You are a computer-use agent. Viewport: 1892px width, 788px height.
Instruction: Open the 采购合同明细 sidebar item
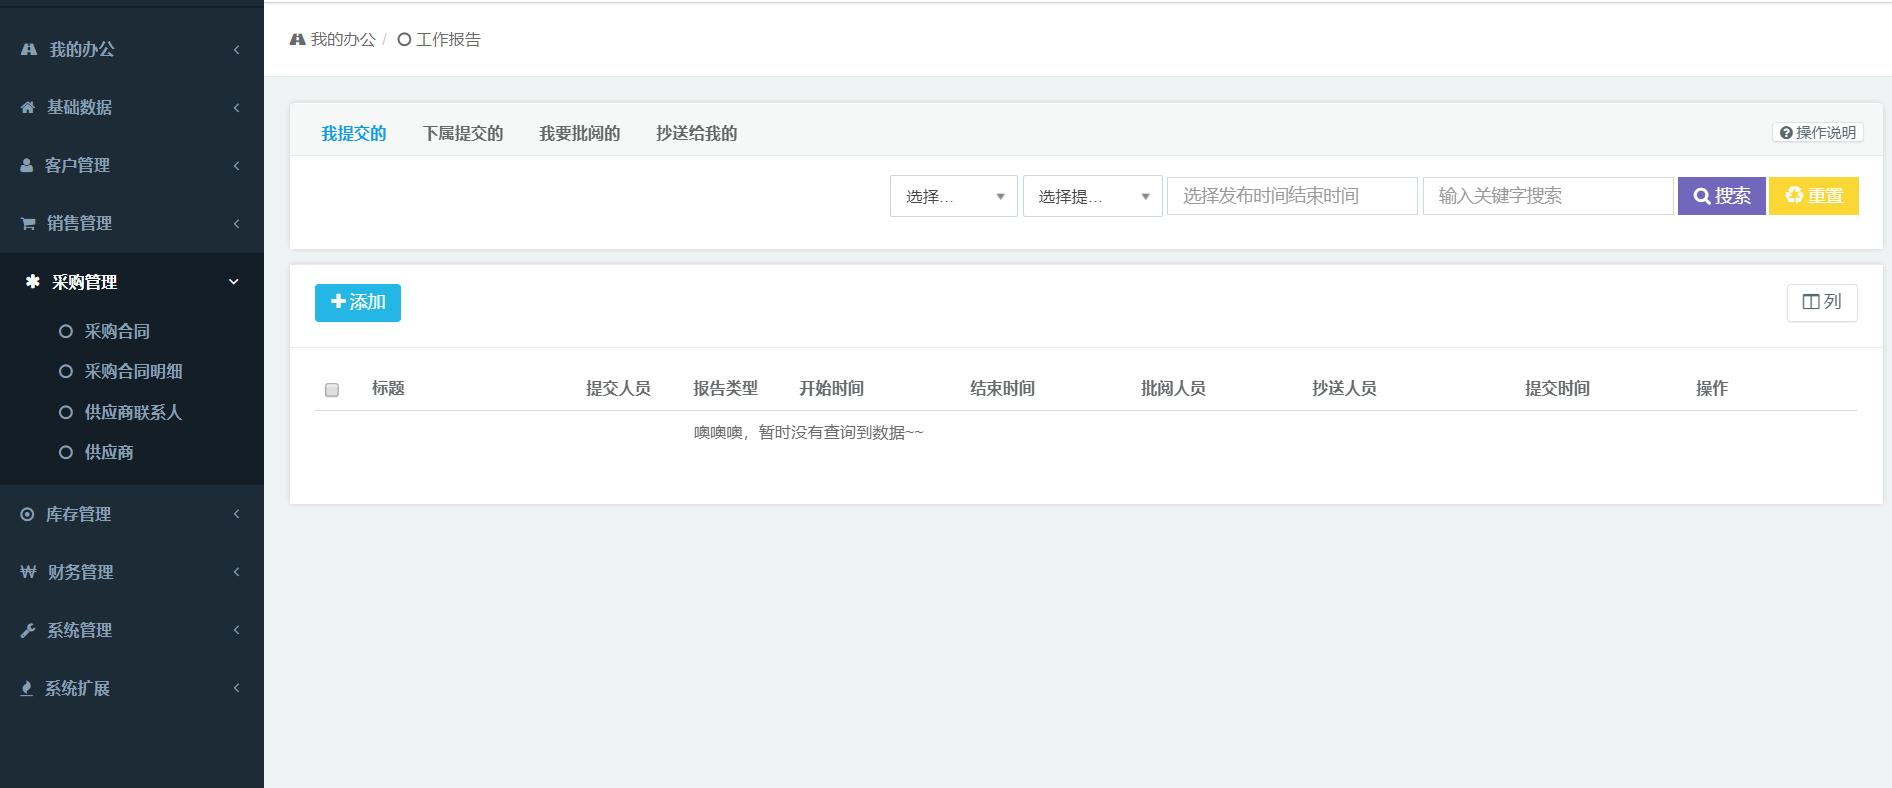pyautogui.click(x=133, y=371)
